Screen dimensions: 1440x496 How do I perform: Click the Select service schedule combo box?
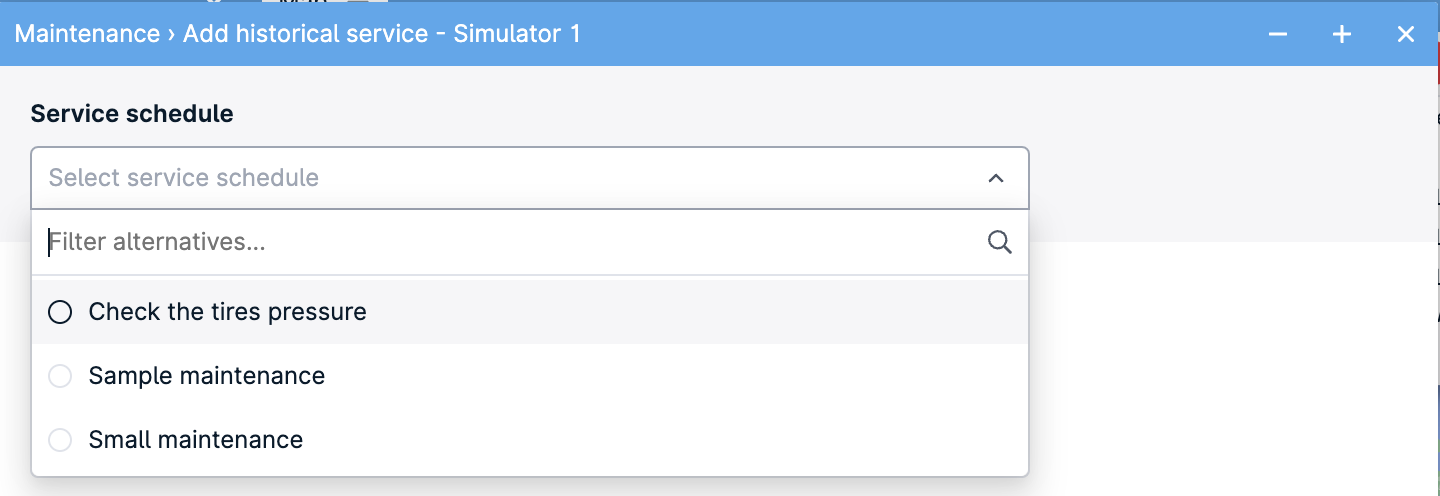coord(530,178)
